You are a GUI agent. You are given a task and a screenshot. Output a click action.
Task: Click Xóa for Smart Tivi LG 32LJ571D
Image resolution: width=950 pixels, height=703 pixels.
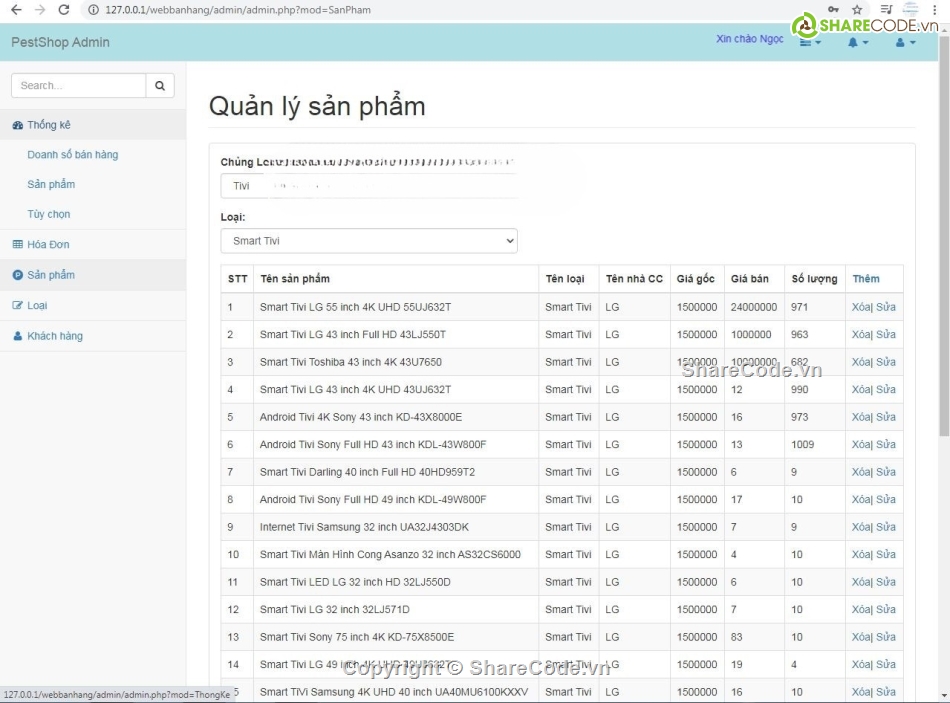tap(861, 609)
